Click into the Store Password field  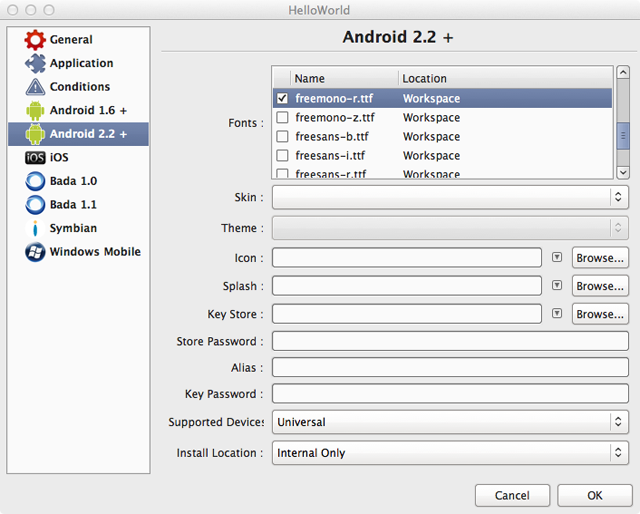tap(450, 341)
